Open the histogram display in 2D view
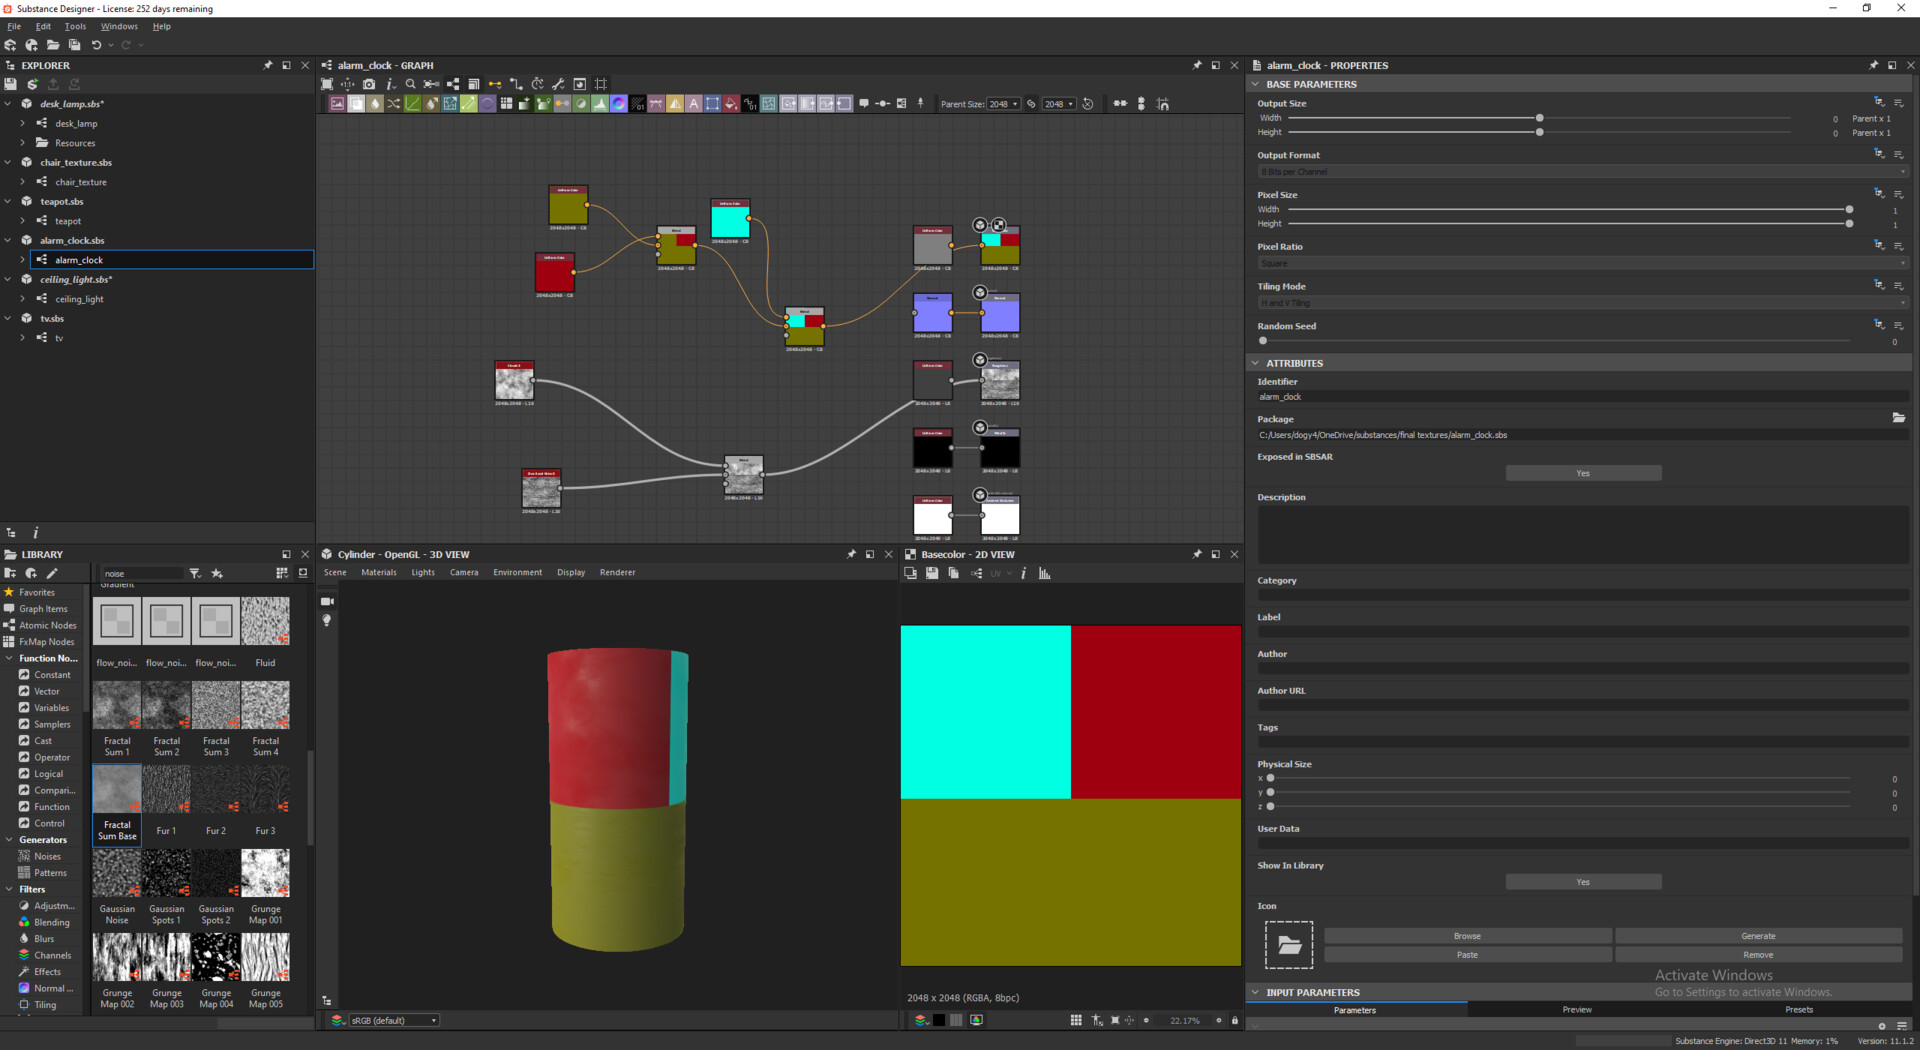 tap(1043, 574)
